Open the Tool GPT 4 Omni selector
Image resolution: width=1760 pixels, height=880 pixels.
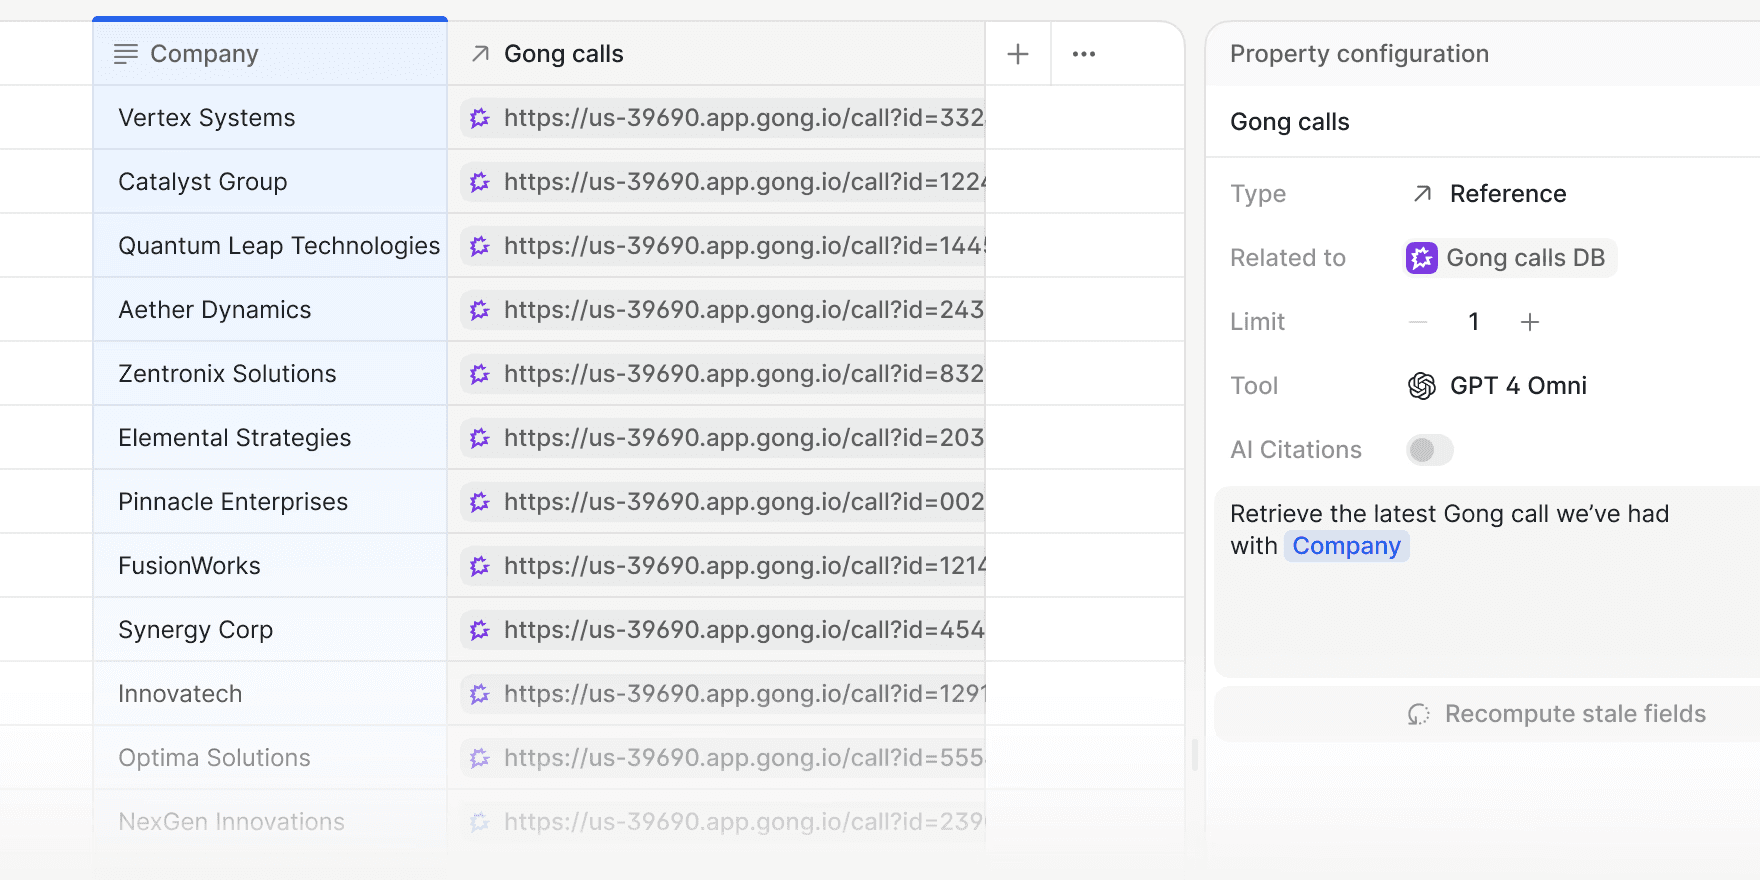[1497, 386]
